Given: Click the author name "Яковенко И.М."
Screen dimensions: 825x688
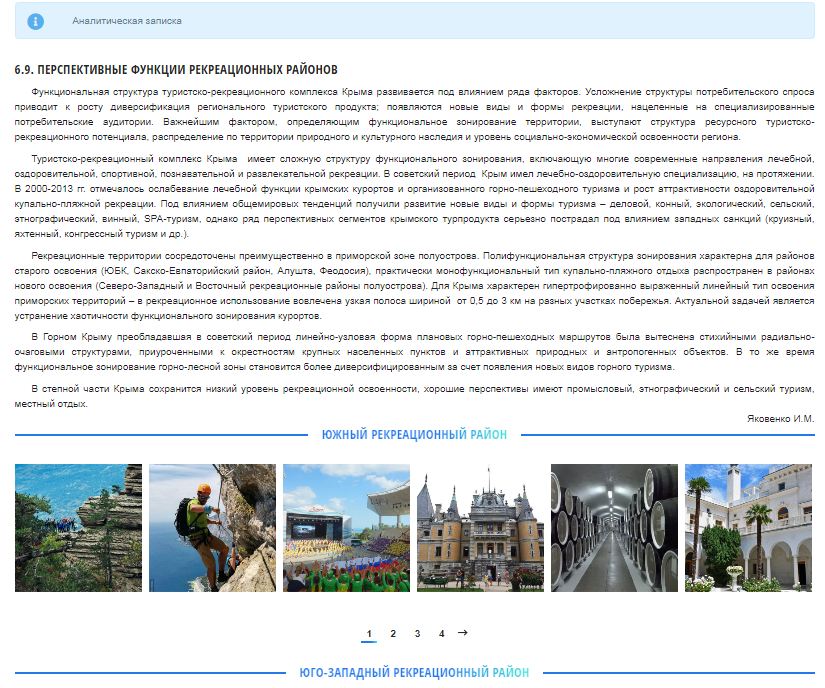Looking at the screenshot, I should (780, 418).
